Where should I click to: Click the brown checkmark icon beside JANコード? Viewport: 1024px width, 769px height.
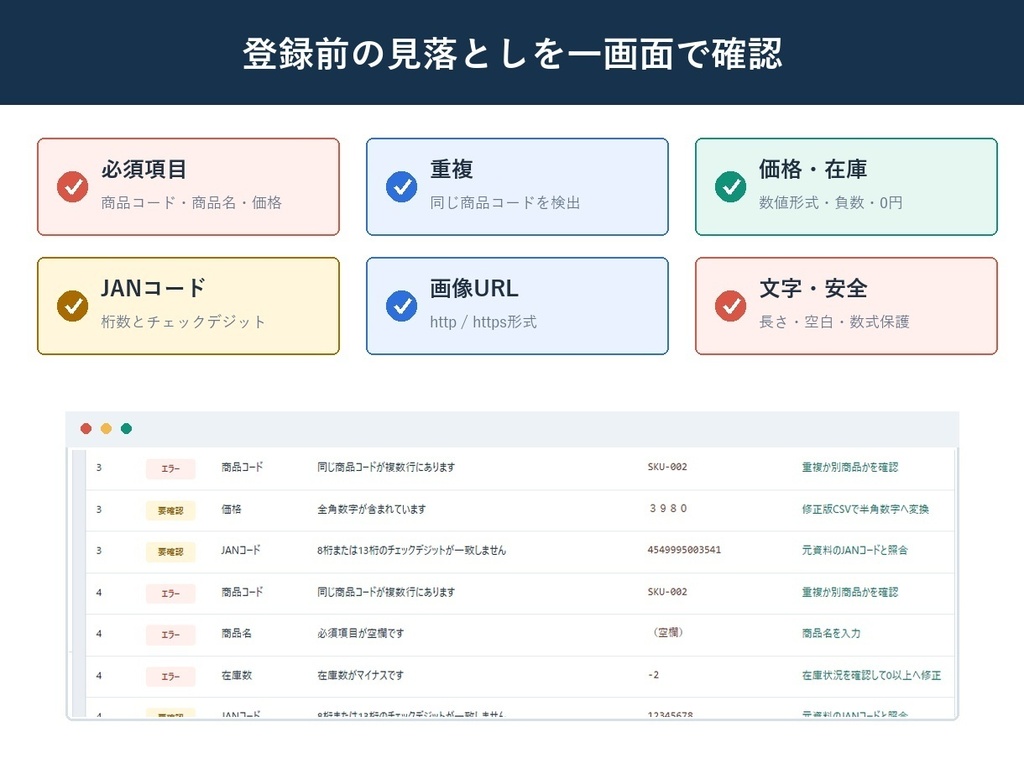[72, 306]
